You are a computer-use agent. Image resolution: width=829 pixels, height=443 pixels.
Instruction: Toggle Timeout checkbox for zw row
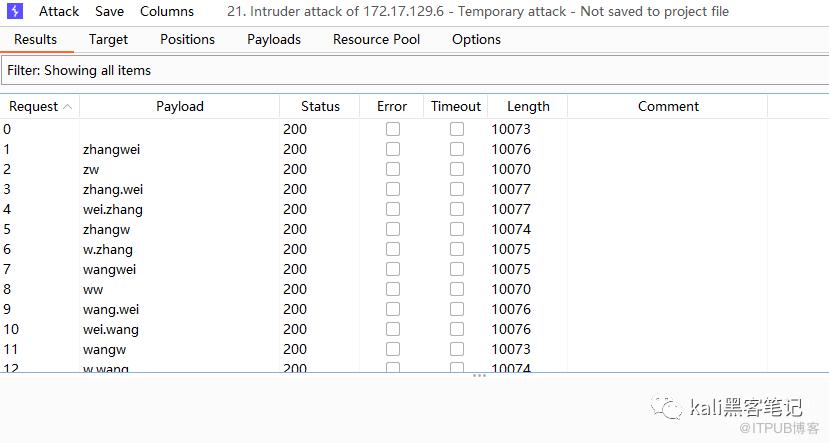[x=457, y=169]
